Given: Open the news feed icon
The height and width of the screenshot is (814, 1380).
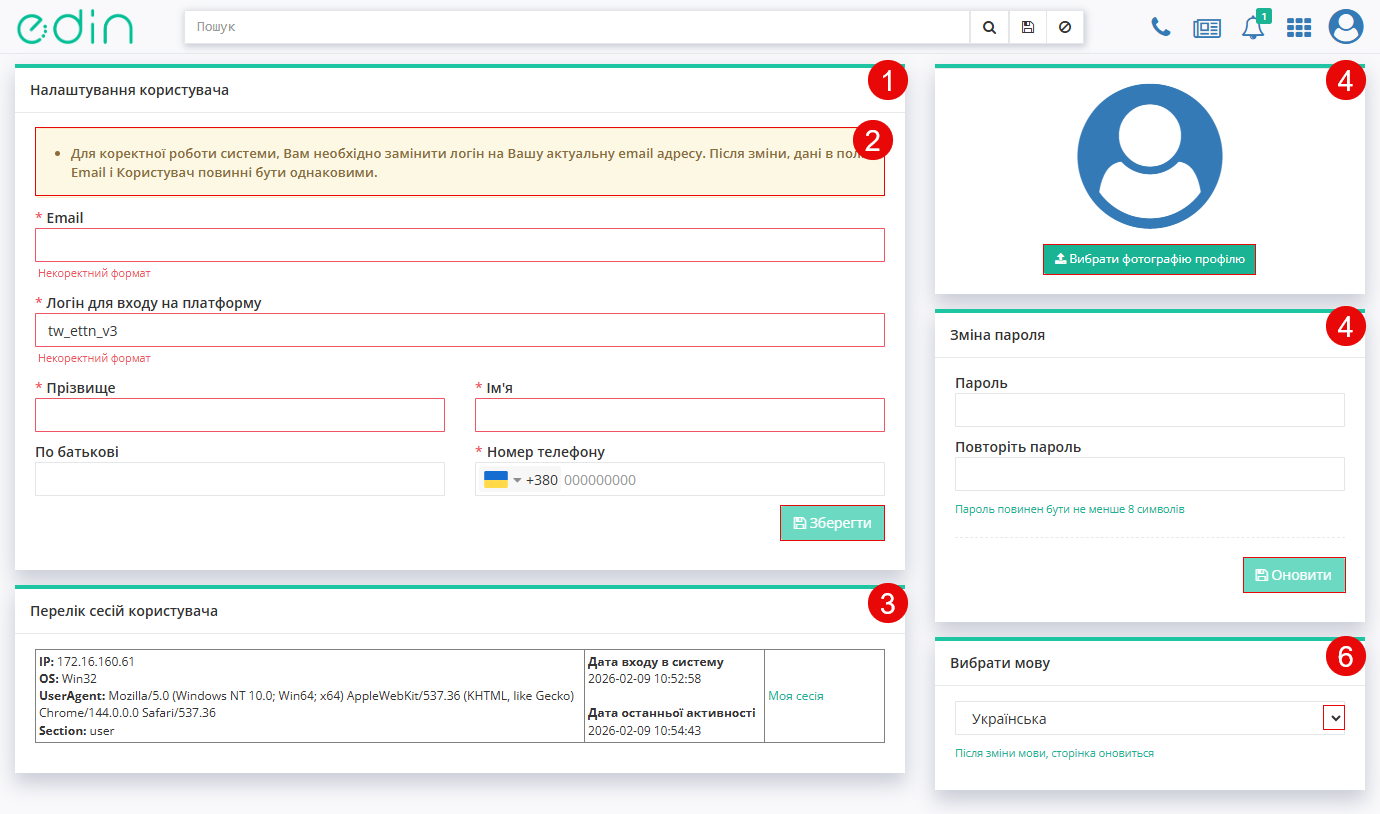Looking at the screenshot, I should [1207, 28].
